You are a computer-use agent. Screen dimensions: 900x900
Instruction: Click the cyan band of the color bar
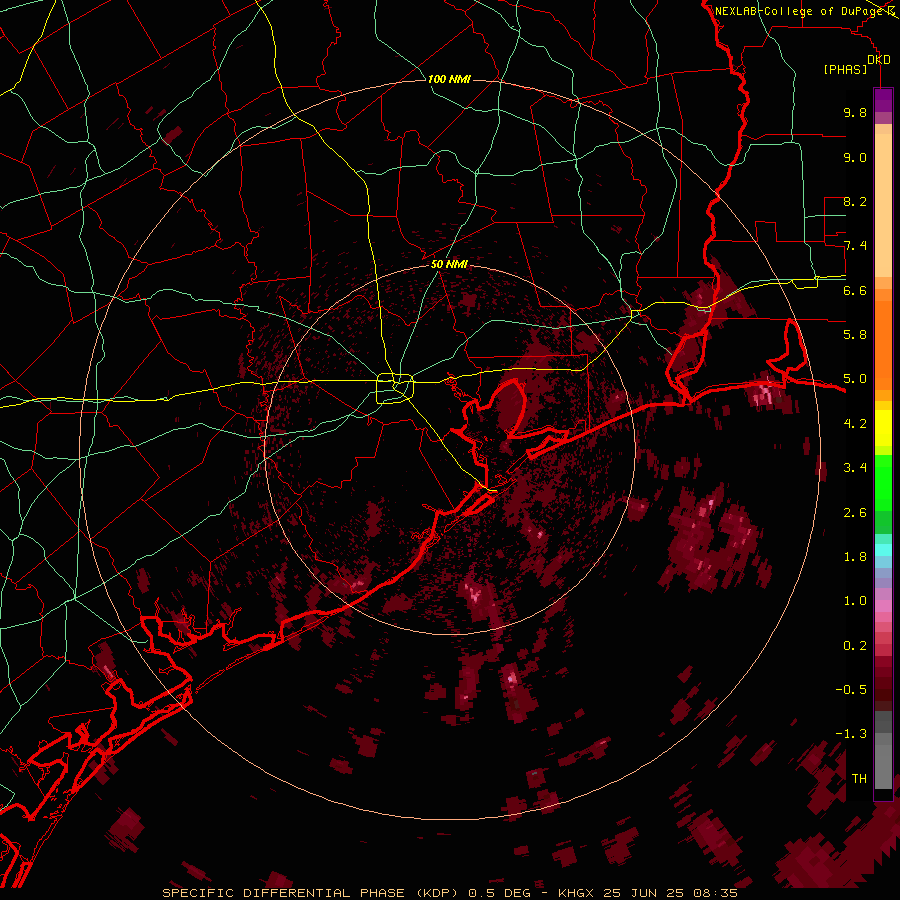883,549
